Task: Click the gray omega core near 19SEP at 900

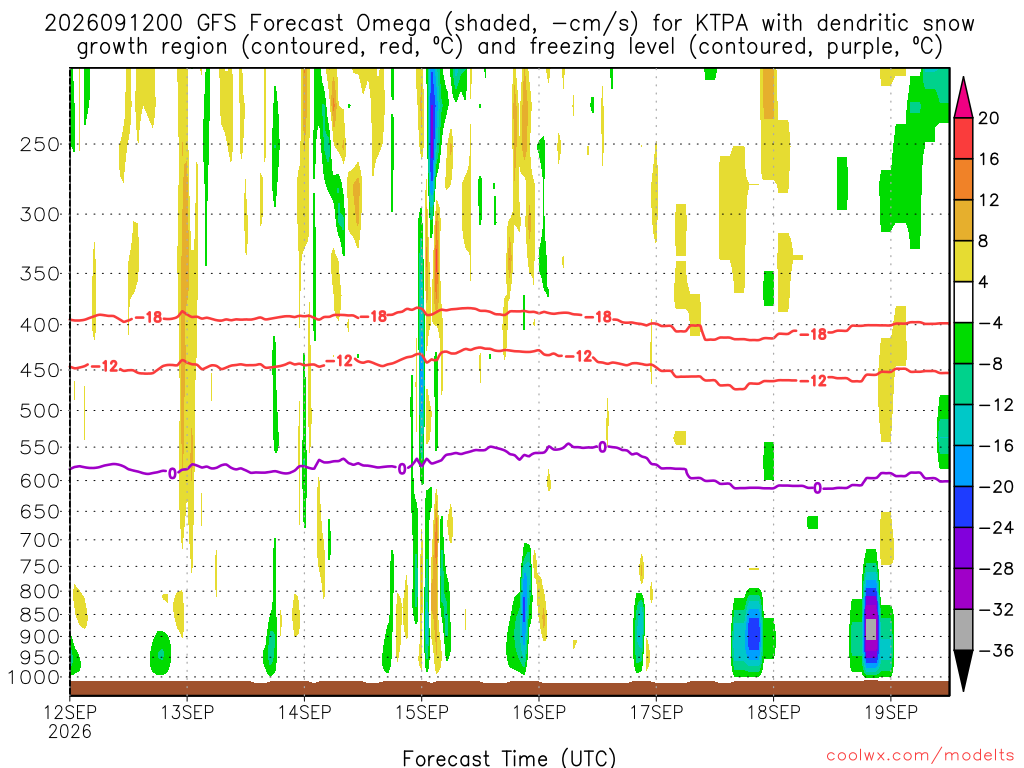Action: (871, 630)
